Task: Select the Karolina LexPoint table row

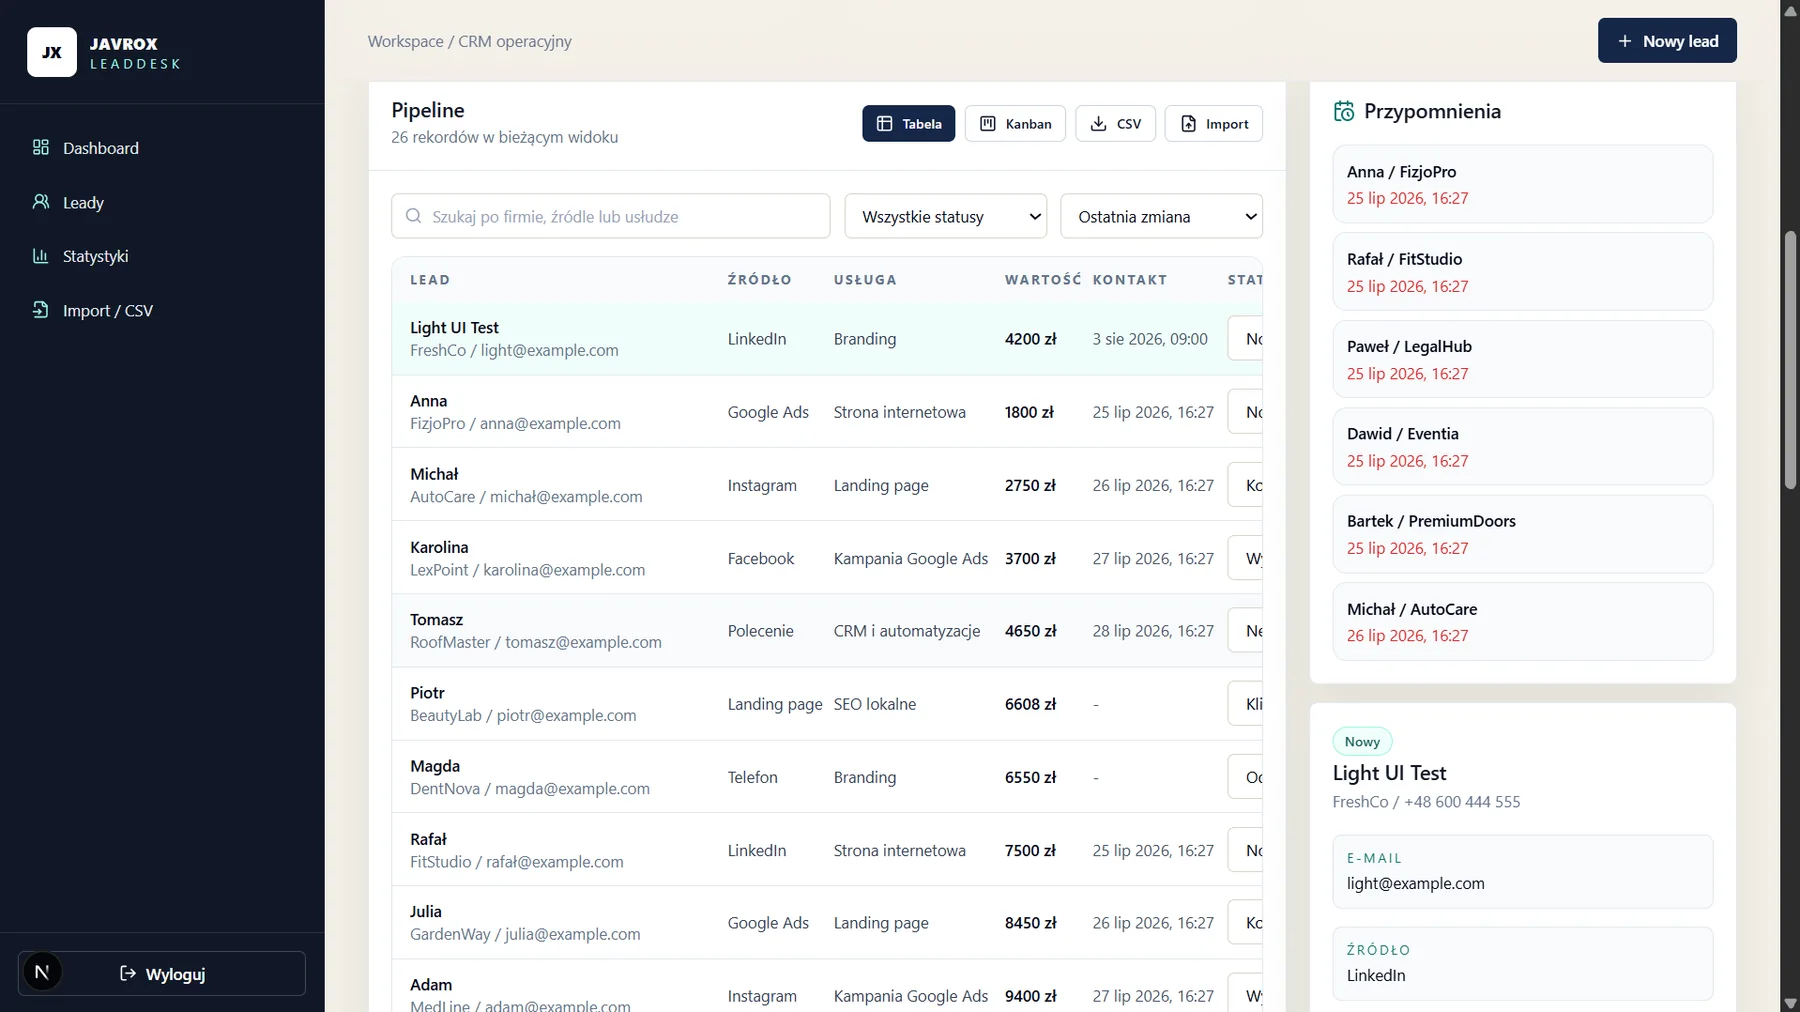Action: [x=827, y=558]
